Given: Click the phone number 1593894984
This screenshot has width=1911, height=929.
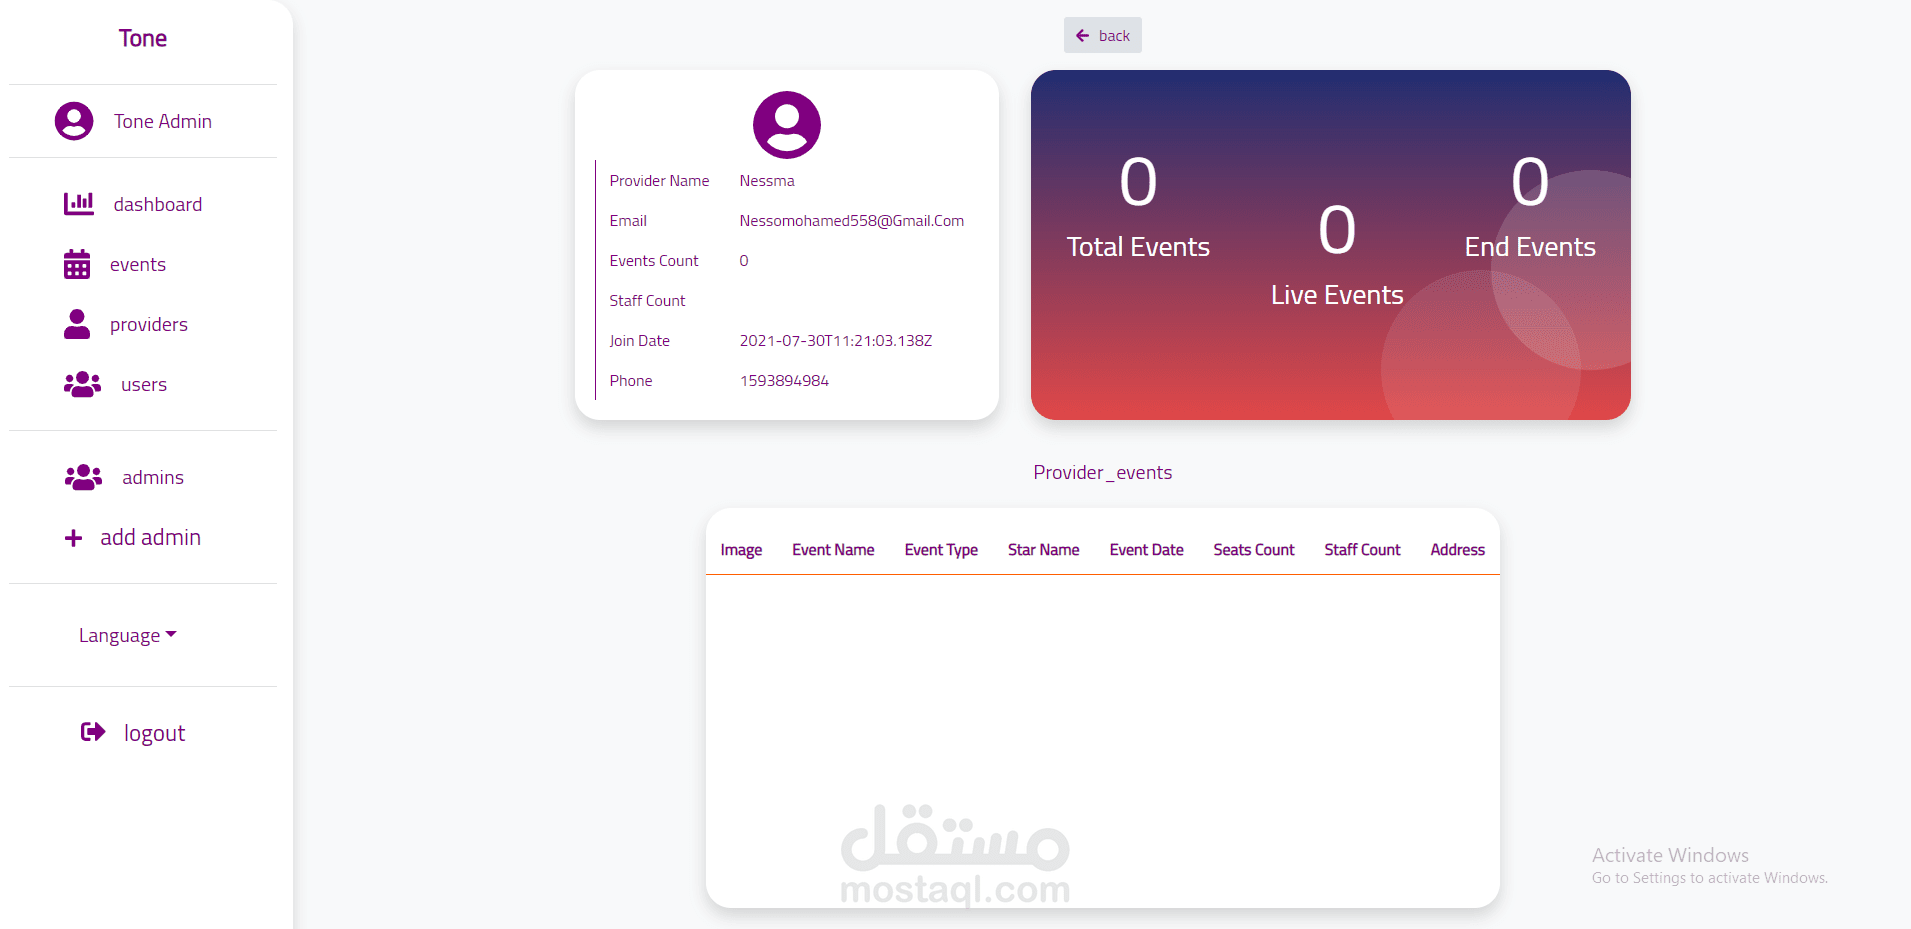Looking at the screenshot, I should coord(784,381).
